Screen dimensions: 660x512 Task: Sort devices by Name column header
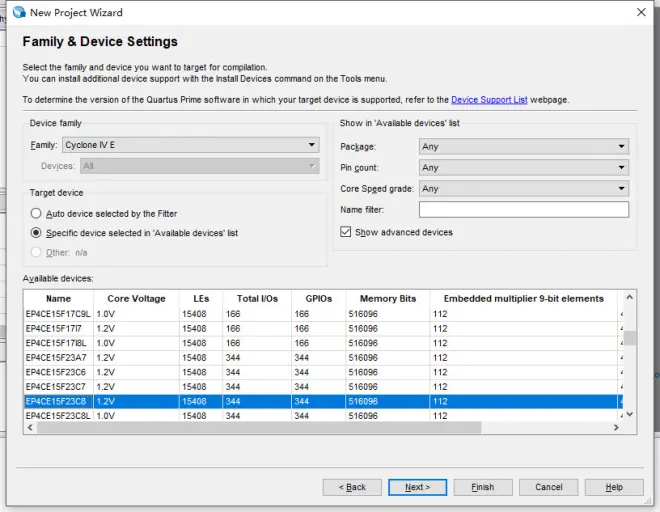coord(59,299)
